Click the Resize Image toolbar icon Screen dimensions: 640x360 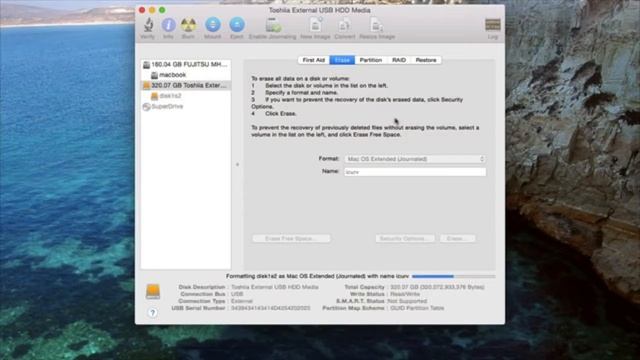pyautogui.click(x=376, y=25)
